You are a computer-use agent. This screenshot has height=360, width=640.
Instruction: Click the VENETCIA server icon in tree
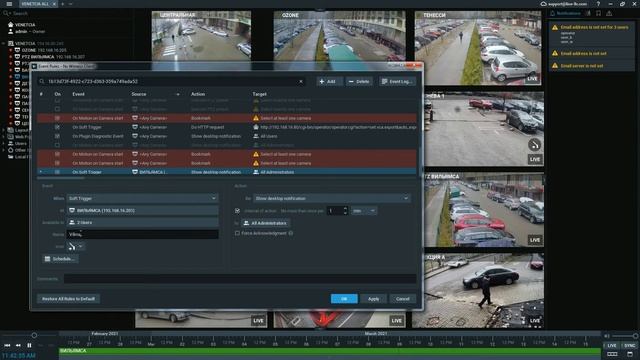11,43
